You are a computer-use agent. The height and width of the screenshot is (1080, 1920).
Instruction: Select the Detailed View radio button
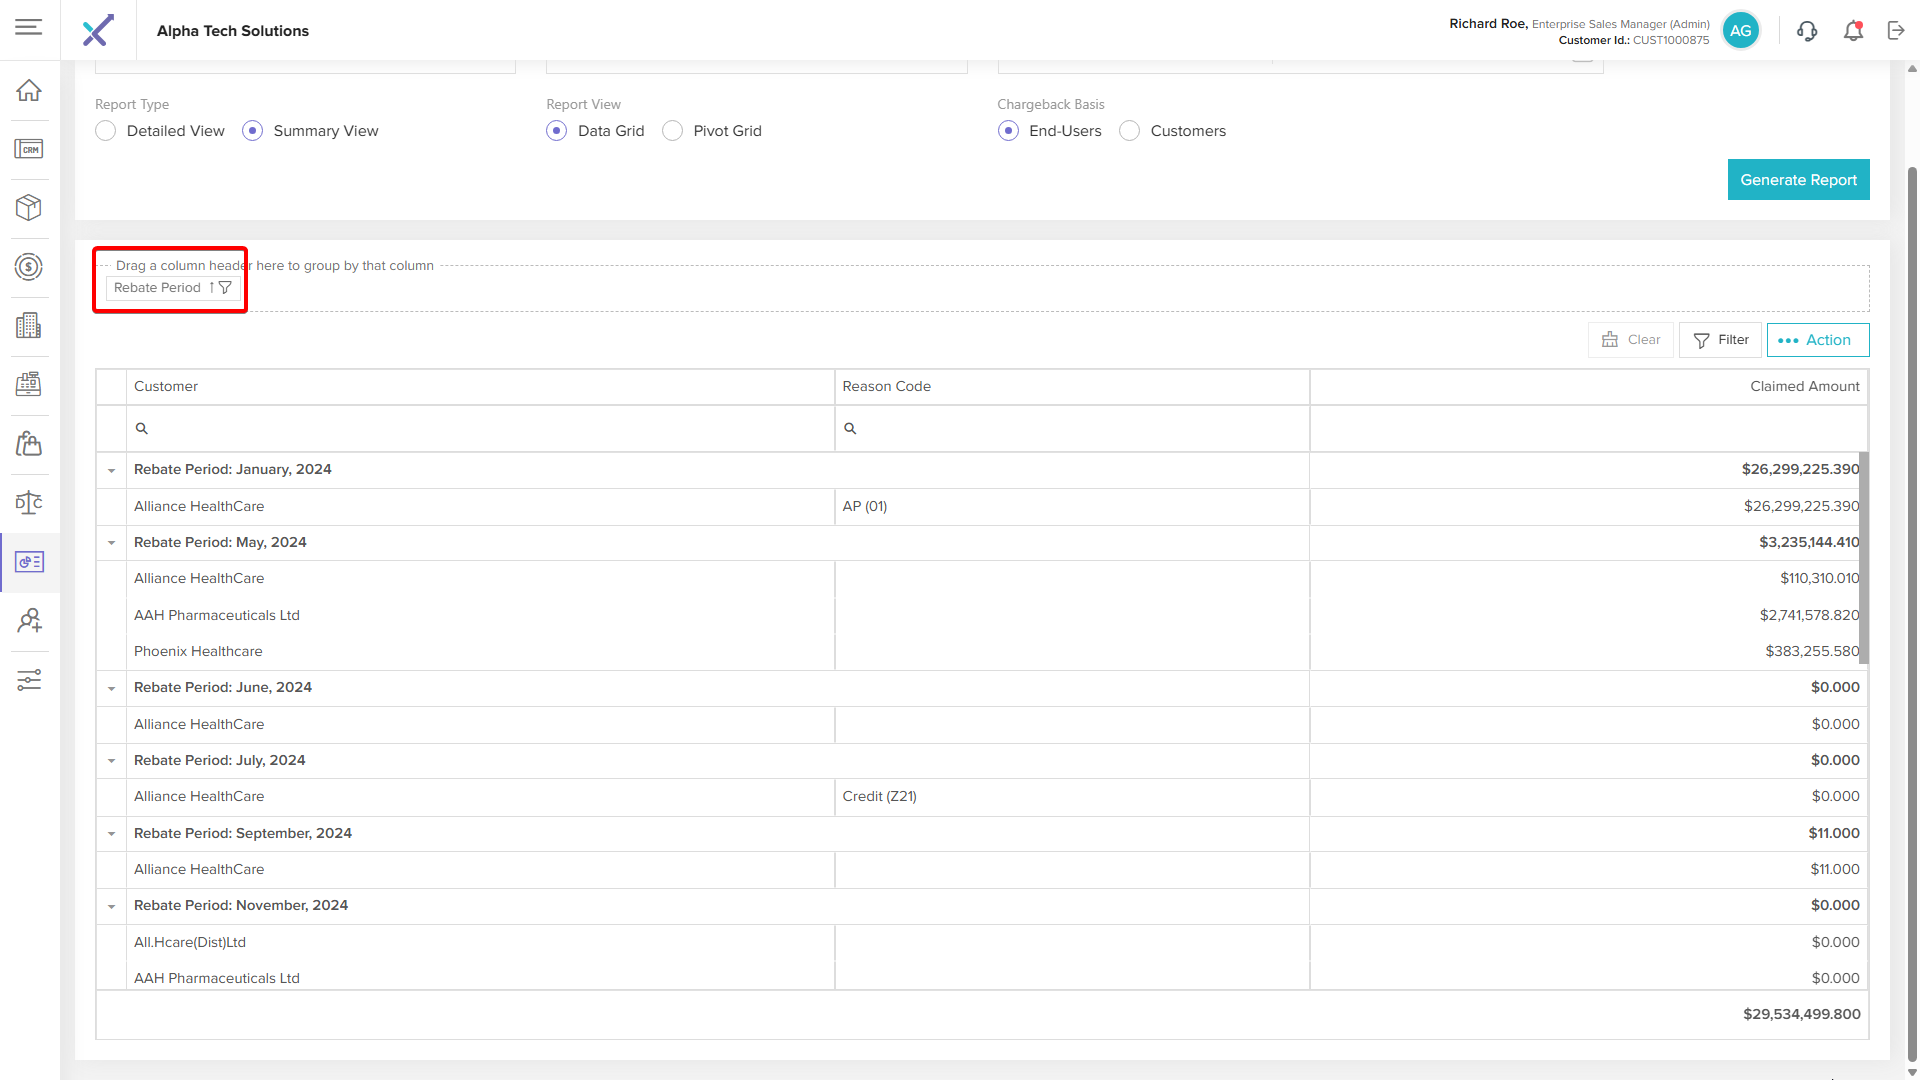(x=106, y=131)
